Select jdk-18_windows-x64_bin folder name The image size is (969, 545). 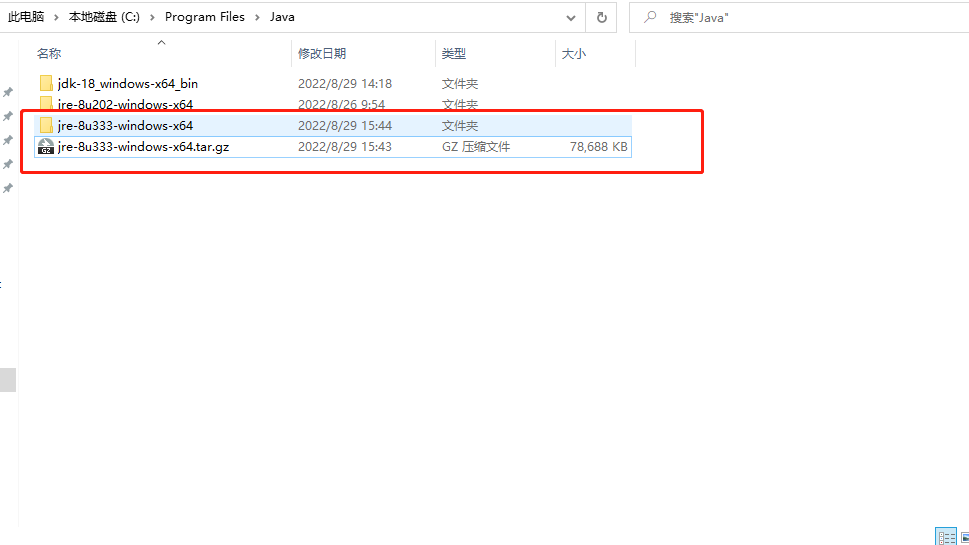click(128, 83)
